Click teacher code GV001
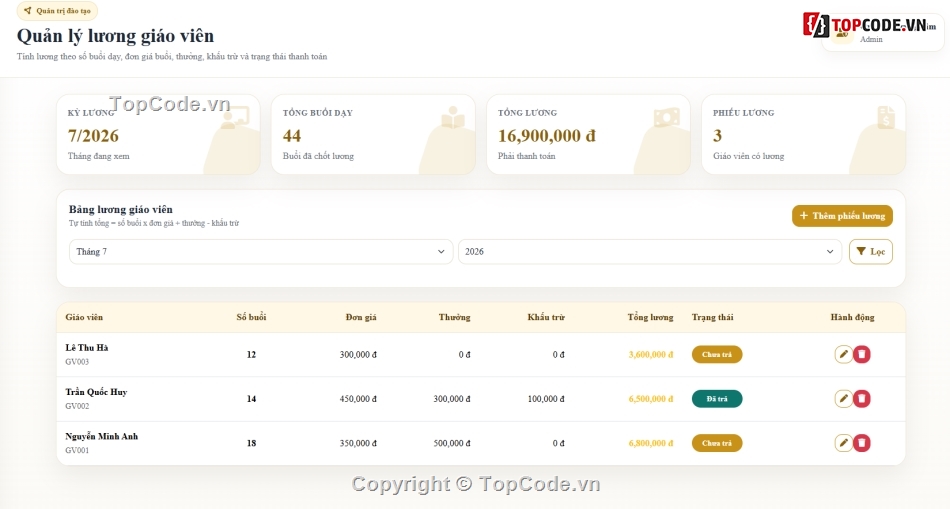The image size is (950, 509). tap(77, 450)
